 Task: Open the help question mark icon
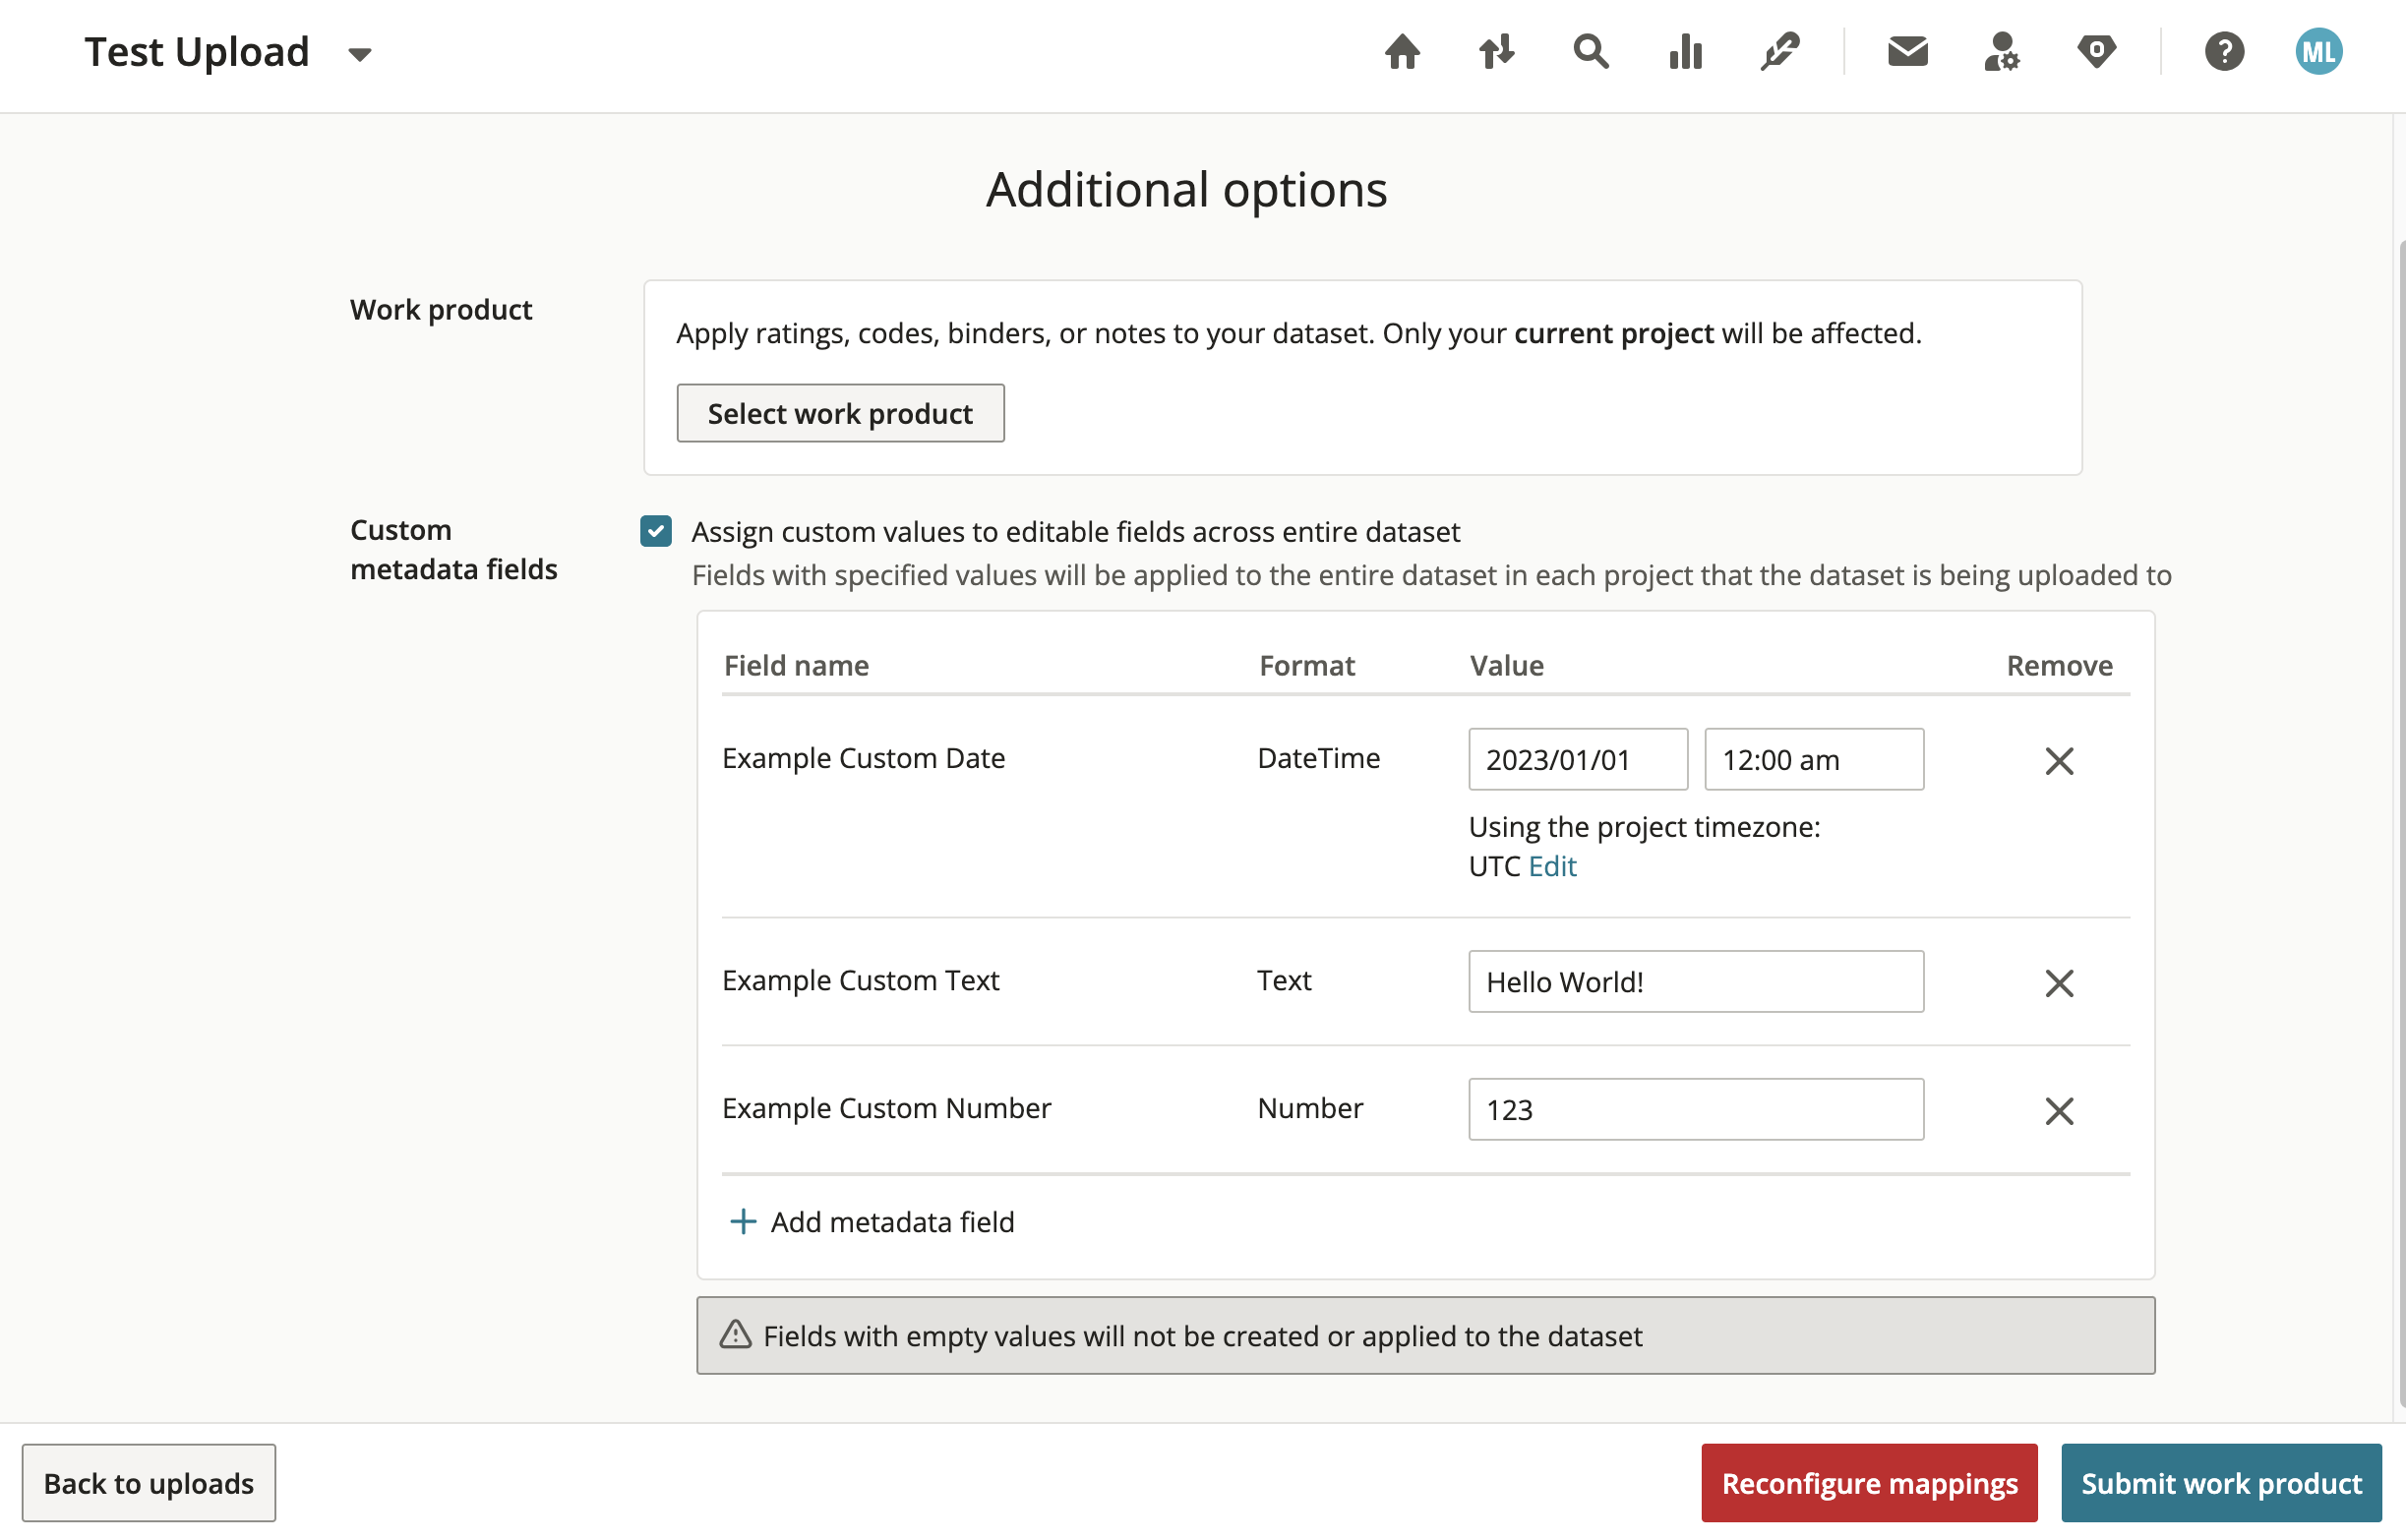(2224, 51)
